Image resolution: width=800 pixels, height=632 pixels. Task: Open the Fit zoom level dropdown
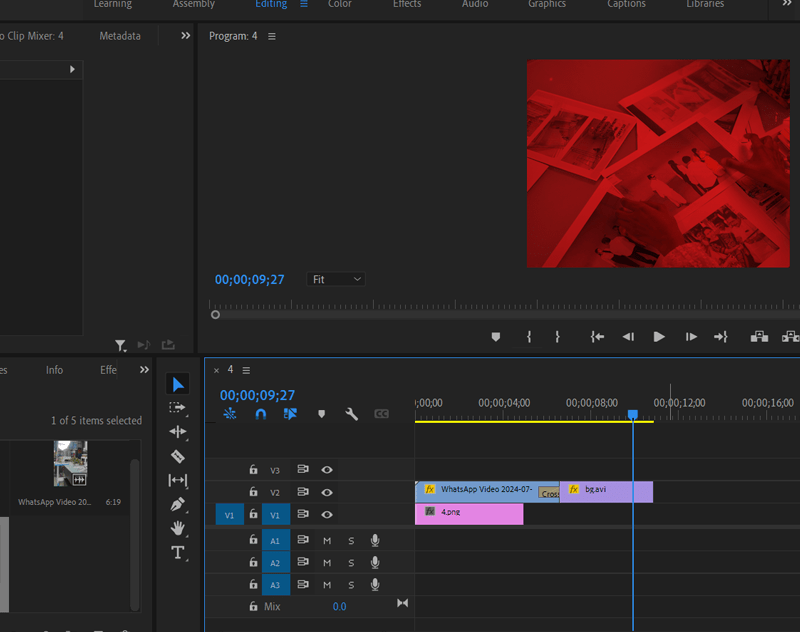click(x=336, y=280)
